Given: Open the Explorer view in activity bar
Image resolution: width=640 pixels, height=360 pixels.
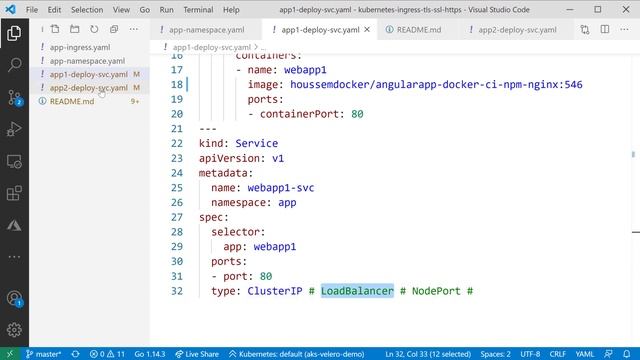Looking at the screenshot, I should point(14,33).
